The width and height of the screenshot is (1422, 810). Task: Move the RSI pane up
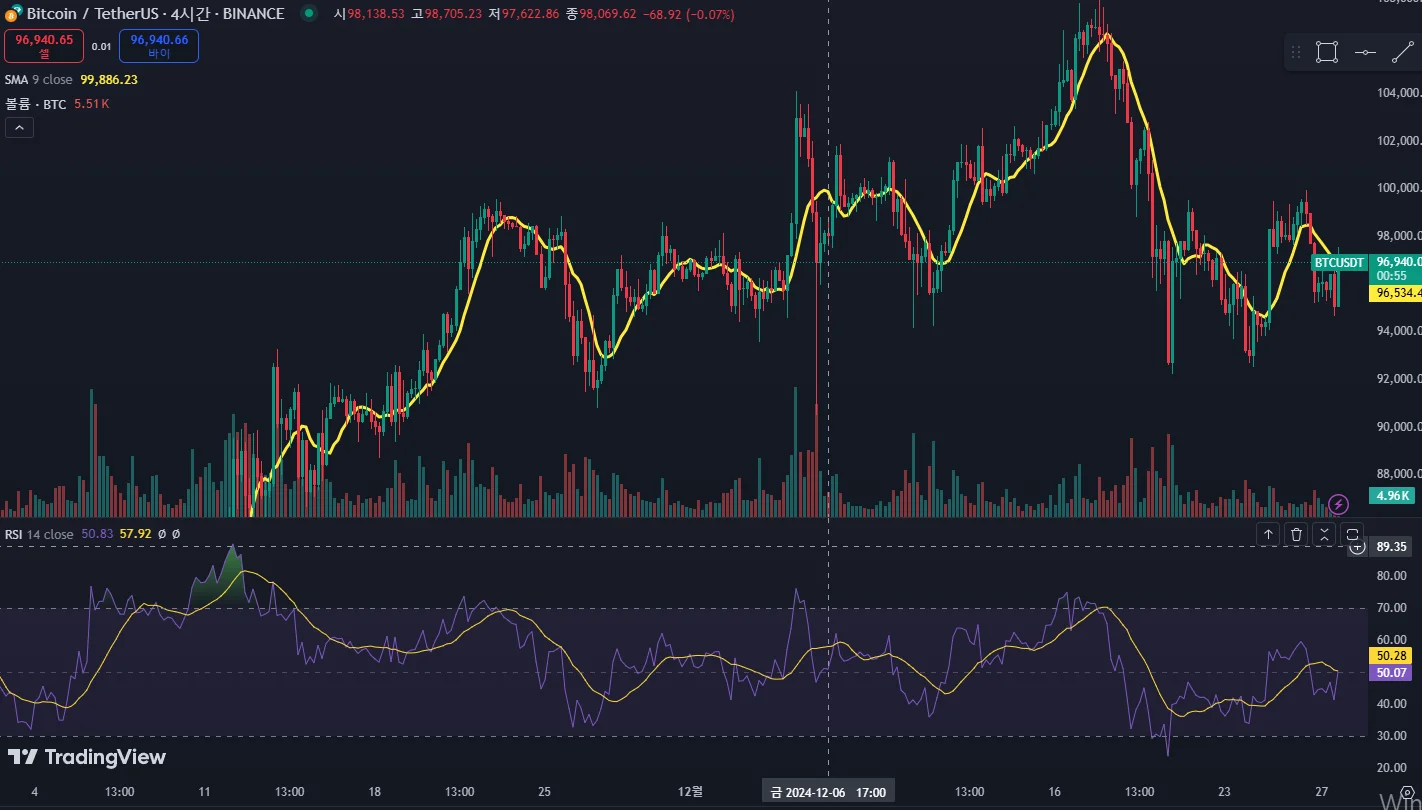pos(1268,535)
